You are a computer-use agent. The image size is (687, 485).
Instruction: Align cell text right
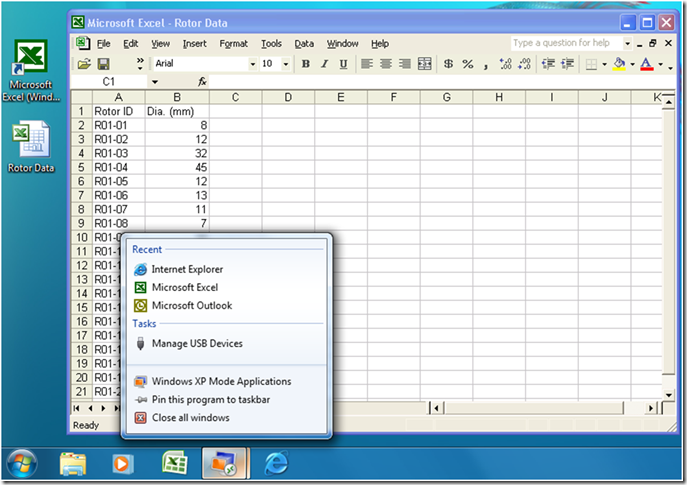(405, 64)
